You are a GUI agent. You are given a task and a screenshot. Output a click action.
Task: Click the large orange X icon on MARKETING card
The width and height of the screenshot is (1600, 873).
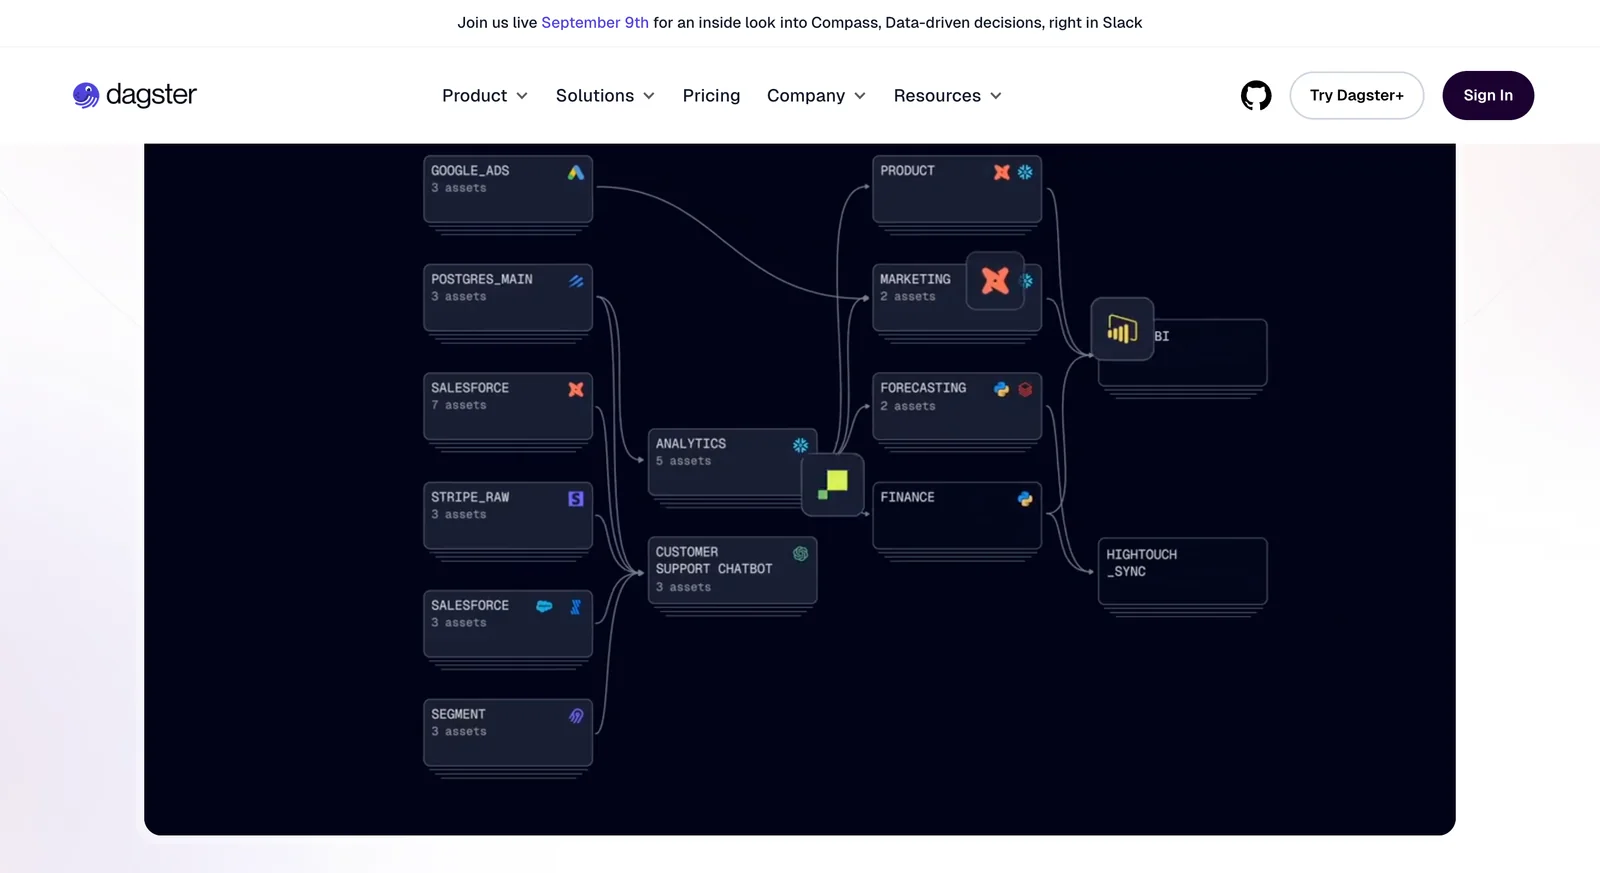pos(995,281)
